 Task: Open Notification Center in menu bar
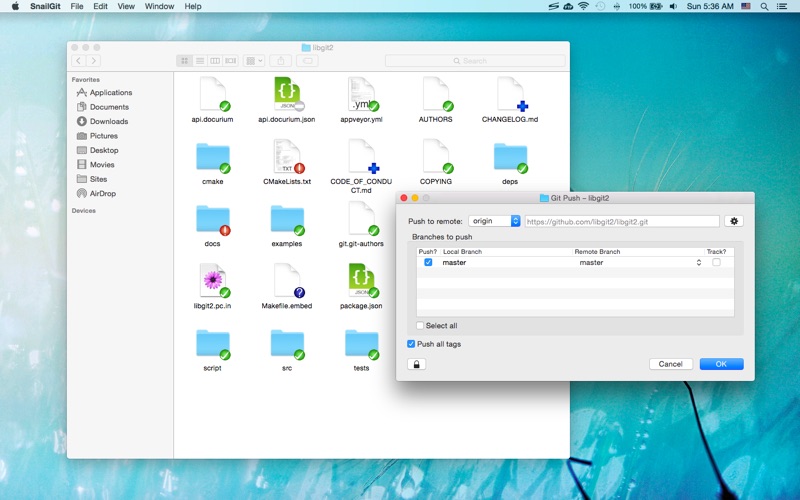[782, 6]
